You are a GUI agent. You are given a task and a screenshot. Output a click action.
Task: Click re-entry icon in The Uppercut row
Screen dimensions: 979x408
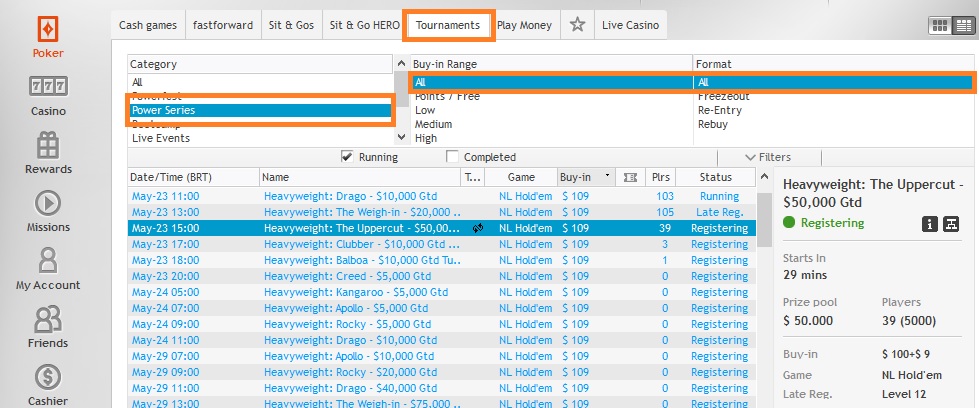coord(478,228)
